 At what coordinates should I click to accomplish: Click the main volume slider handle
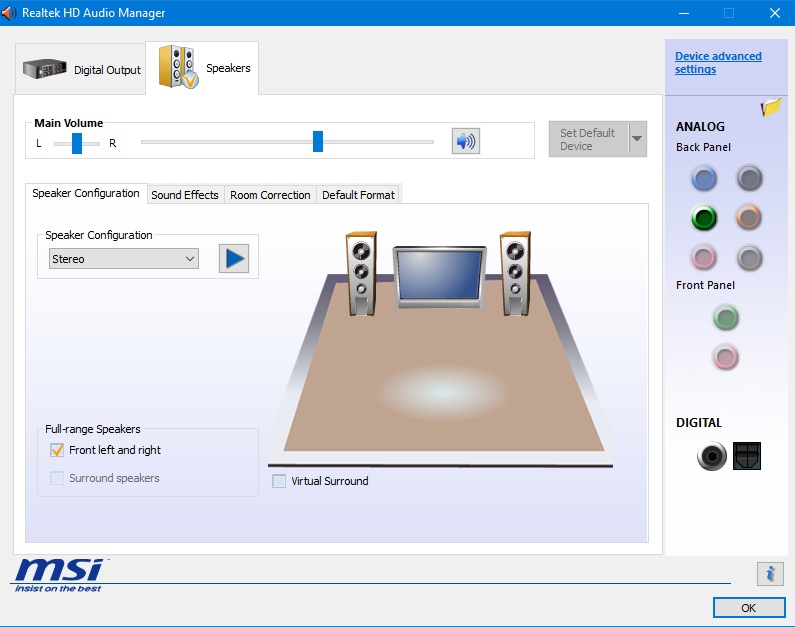(x=318, y=141)
